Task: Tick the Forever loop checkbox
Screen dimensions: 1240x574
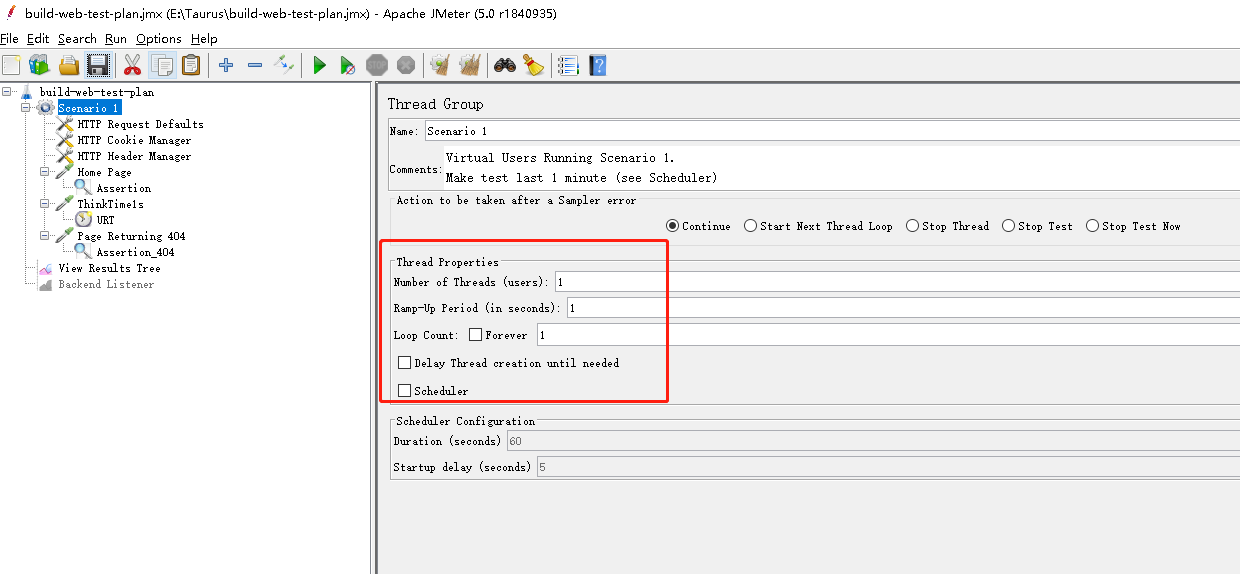Action: click(x=475, y=335)
